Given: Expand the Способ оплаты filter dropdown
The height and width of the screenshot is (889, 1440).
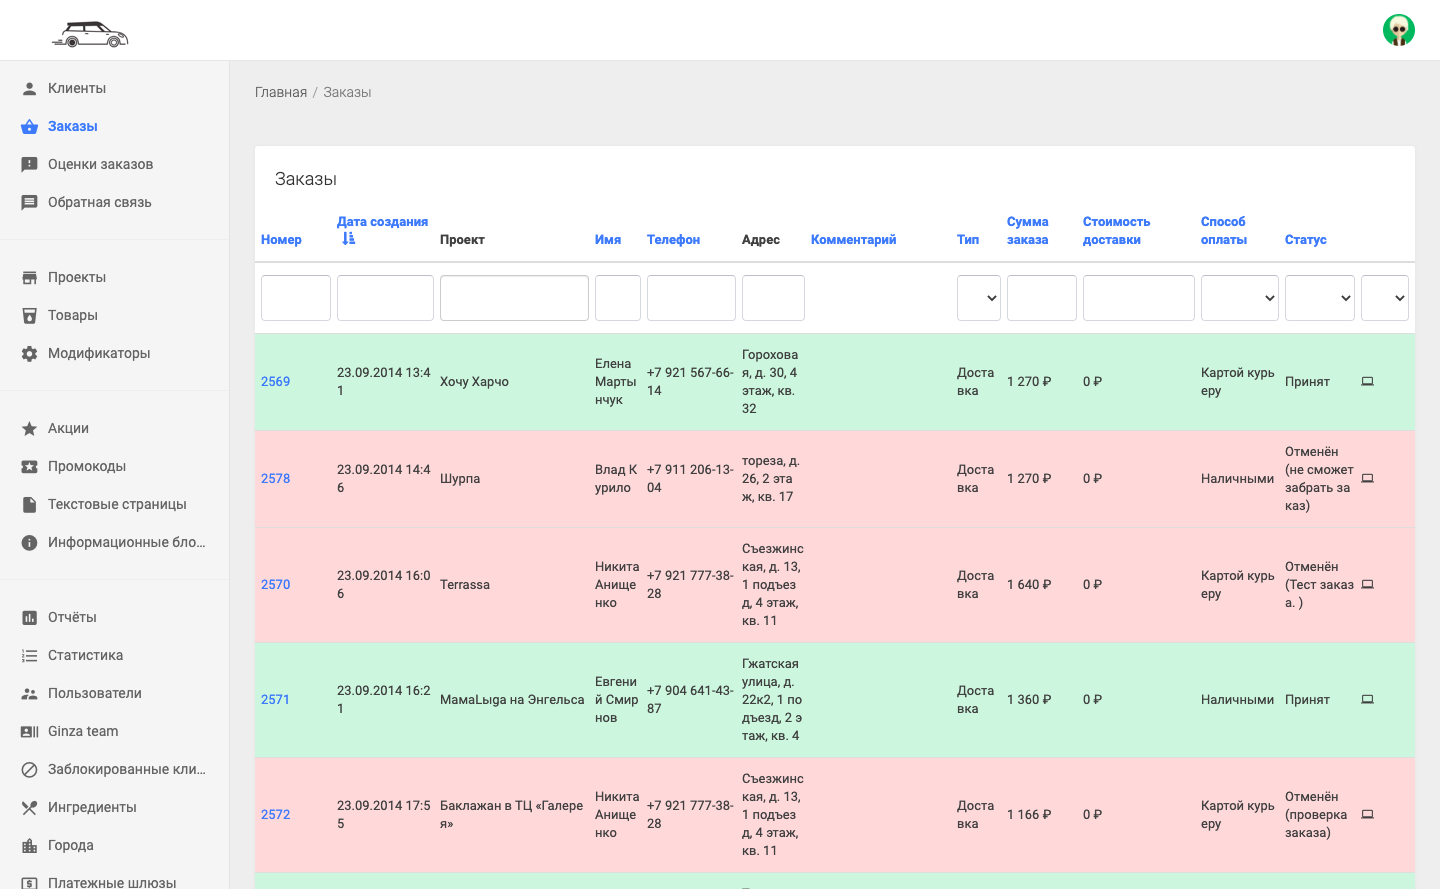Looking at the screenshot, I should tap(1239, 298).
